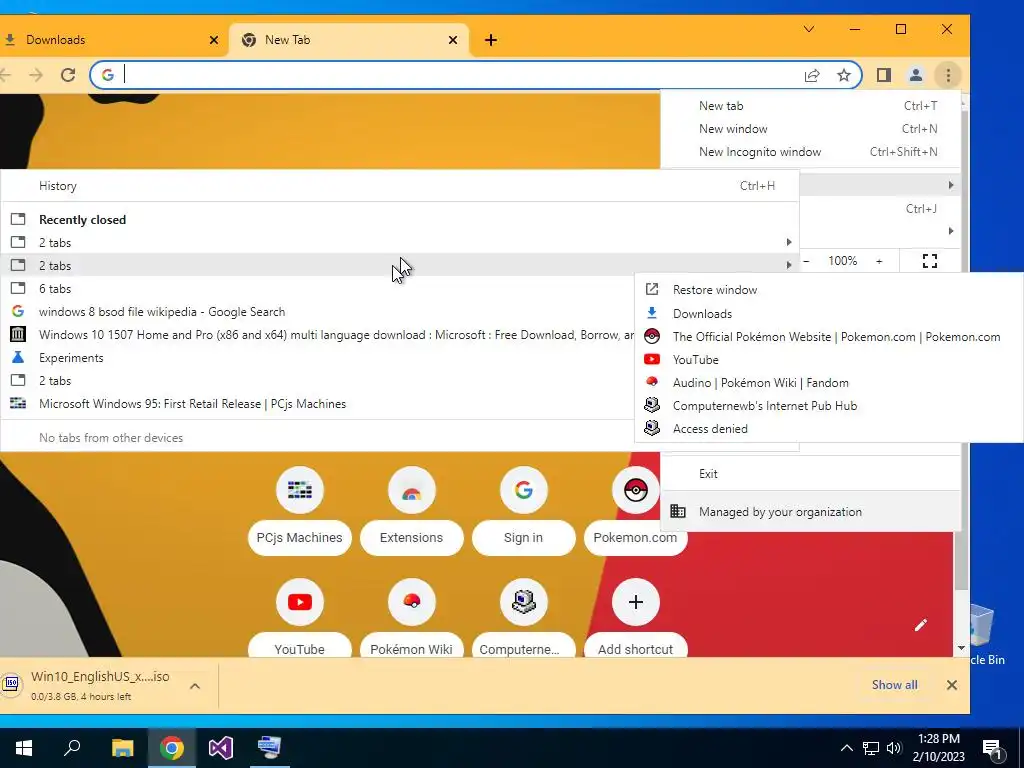Open Pokémon Wiki shortcut tile
Screen dimensions: 1024x768
click(411, 601)
